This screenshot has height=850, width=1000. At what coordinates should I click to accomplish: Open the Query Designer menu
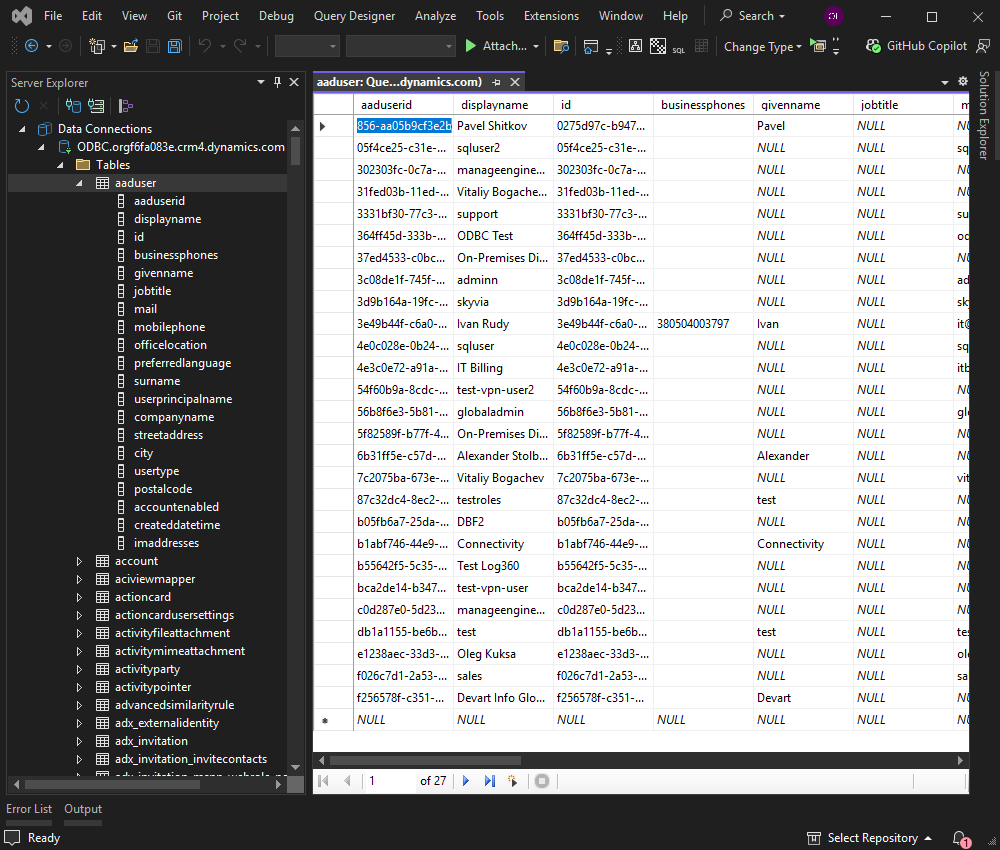[x=354, y=16]
